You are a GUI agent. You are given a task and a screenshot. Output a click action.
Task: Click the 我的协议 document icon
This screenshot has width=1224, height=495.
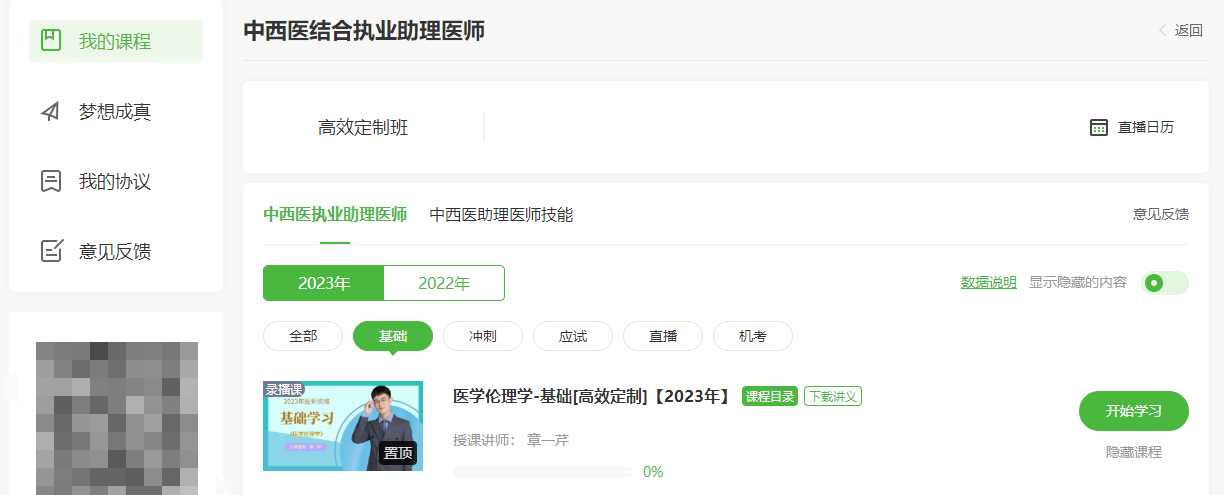pyautogui.click(x=51, y=181)
